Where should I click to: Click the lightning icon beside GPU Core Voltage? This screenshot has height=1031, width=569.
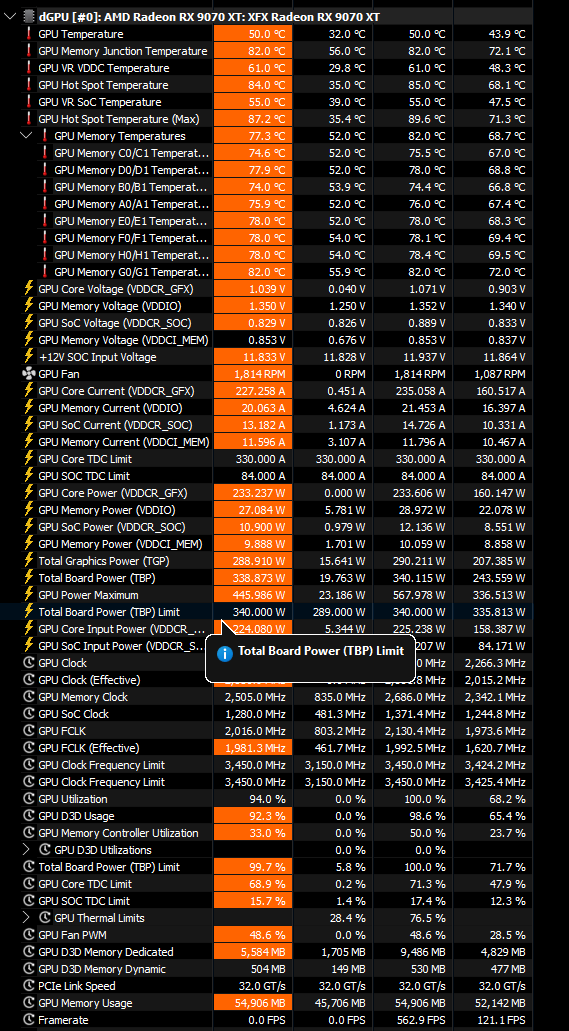tap(28, 289)
